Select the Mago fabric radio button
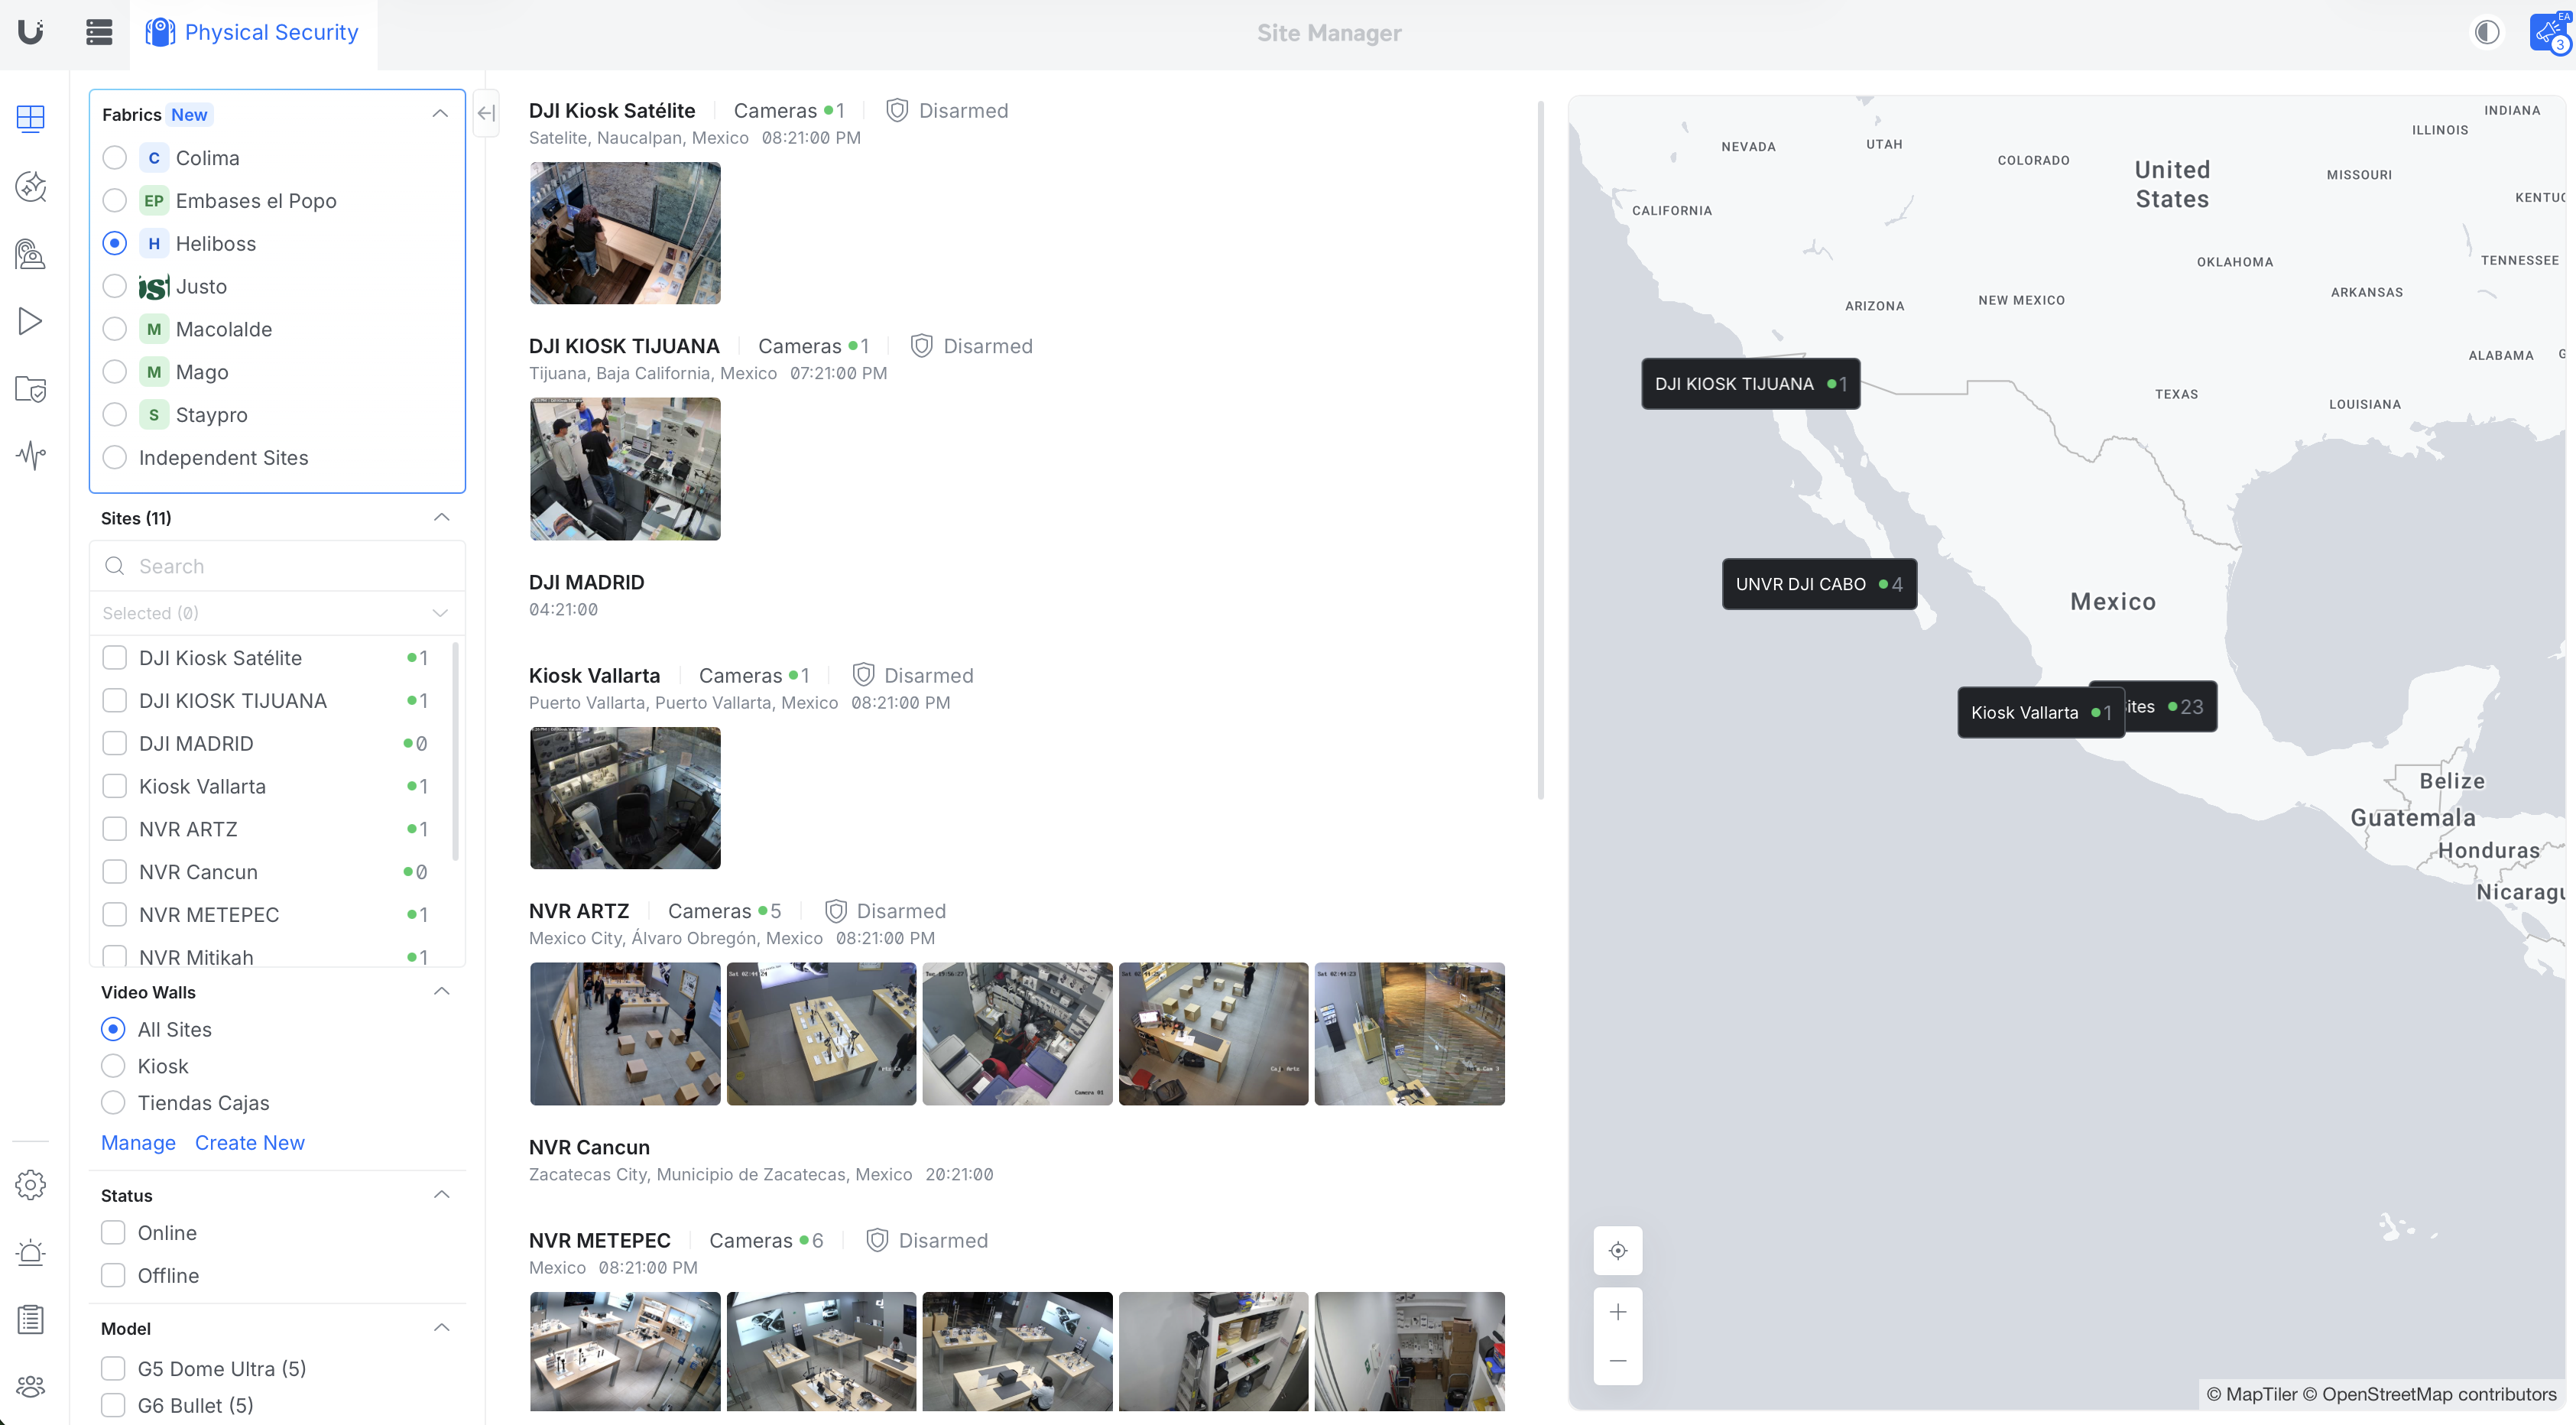The image size is (2576, 1425). (x=115, y=372)
